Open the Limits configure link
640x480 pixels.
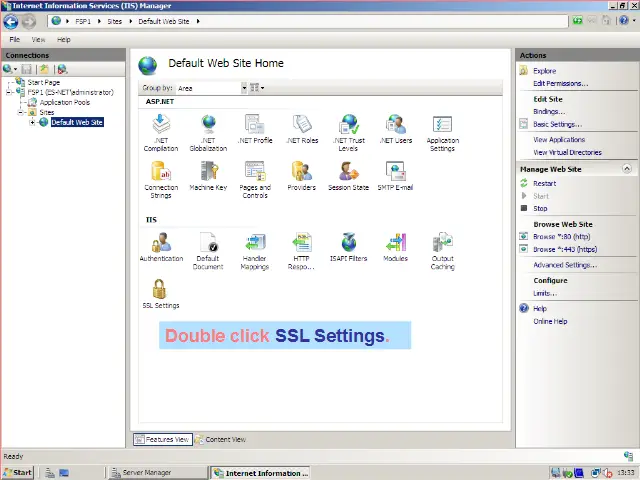(545, 293)
